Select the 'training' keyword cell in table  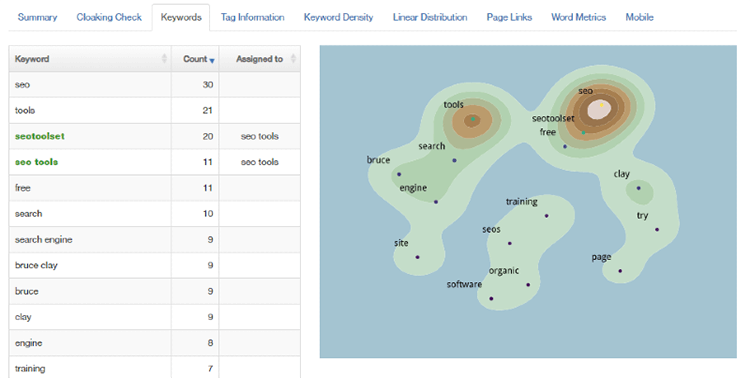pos(90,368)
